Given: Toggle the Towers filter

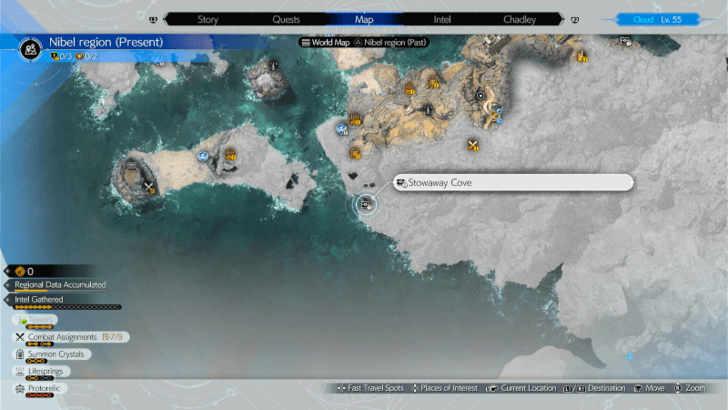Looking at the screenshot, I should (x=36, y=320).
